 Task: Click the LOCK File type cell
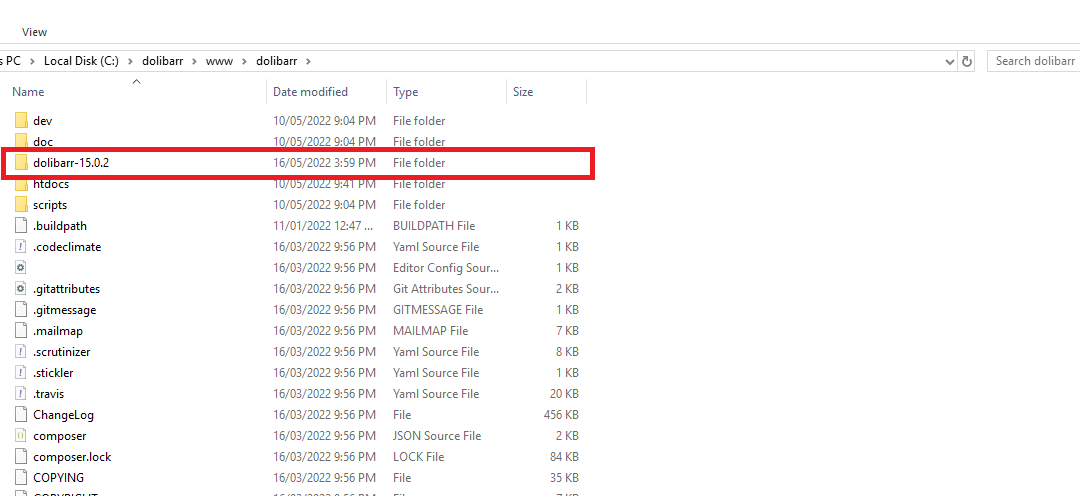[x=420, y=457]
